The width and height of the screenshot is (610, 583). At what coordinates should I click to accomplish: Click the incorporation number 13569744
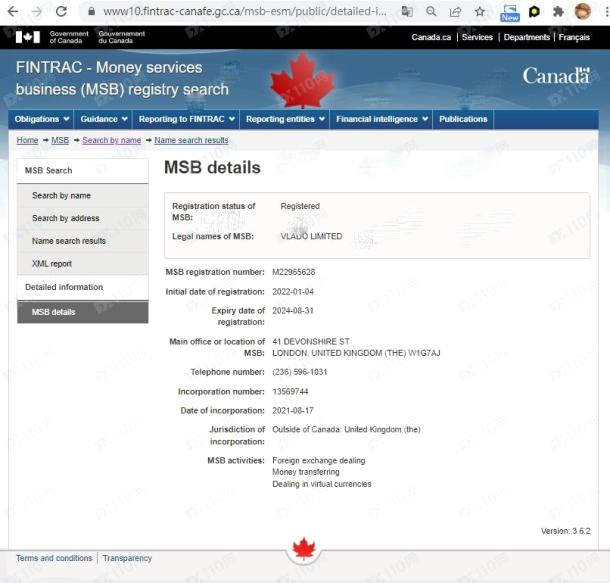[x=290, y=391]
